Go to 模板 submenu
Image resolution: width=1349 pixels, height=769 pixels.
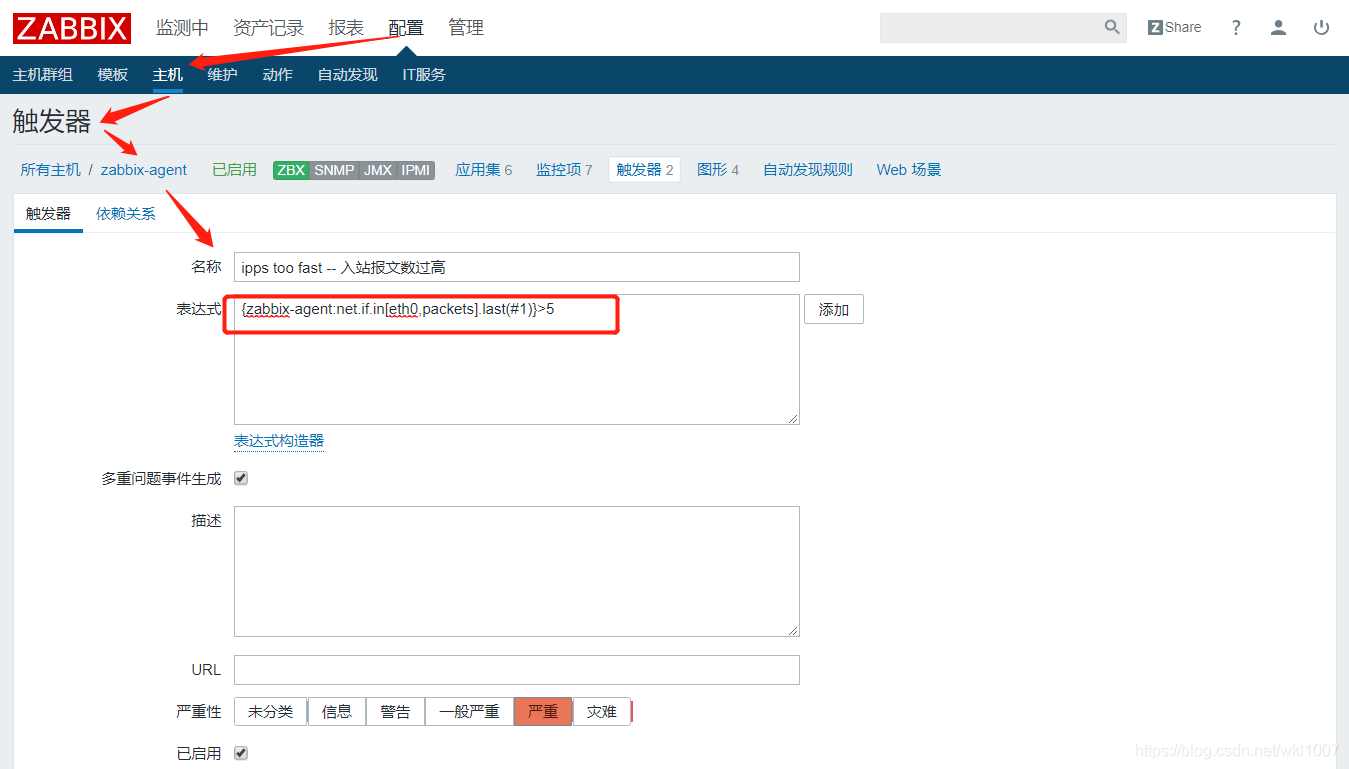(113, 75)
